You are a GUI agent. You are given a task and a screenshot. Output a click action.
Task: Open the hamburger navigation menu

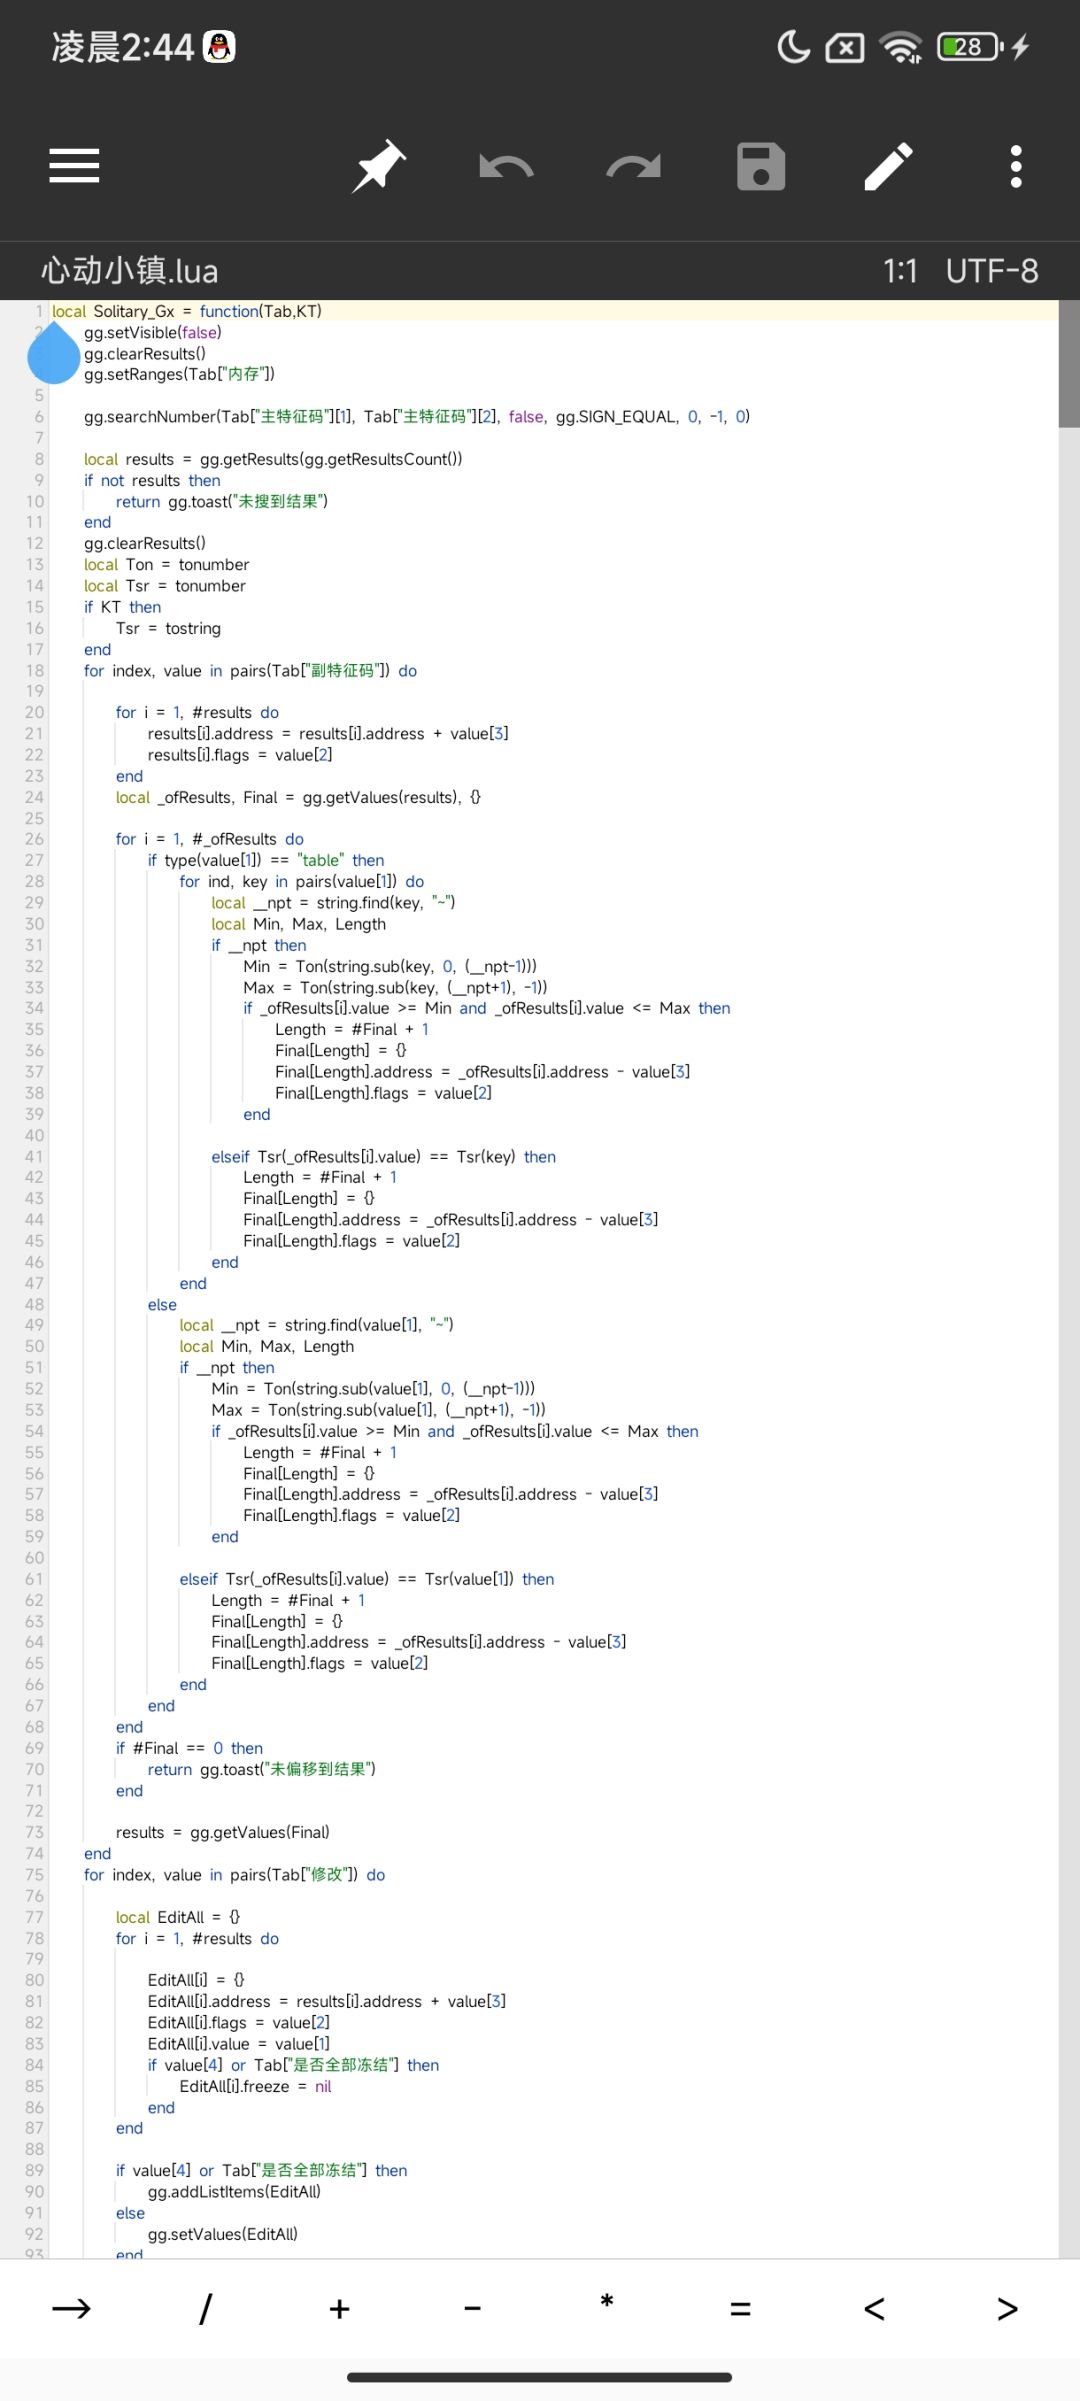pyautogui.click(x=74, y=166)
